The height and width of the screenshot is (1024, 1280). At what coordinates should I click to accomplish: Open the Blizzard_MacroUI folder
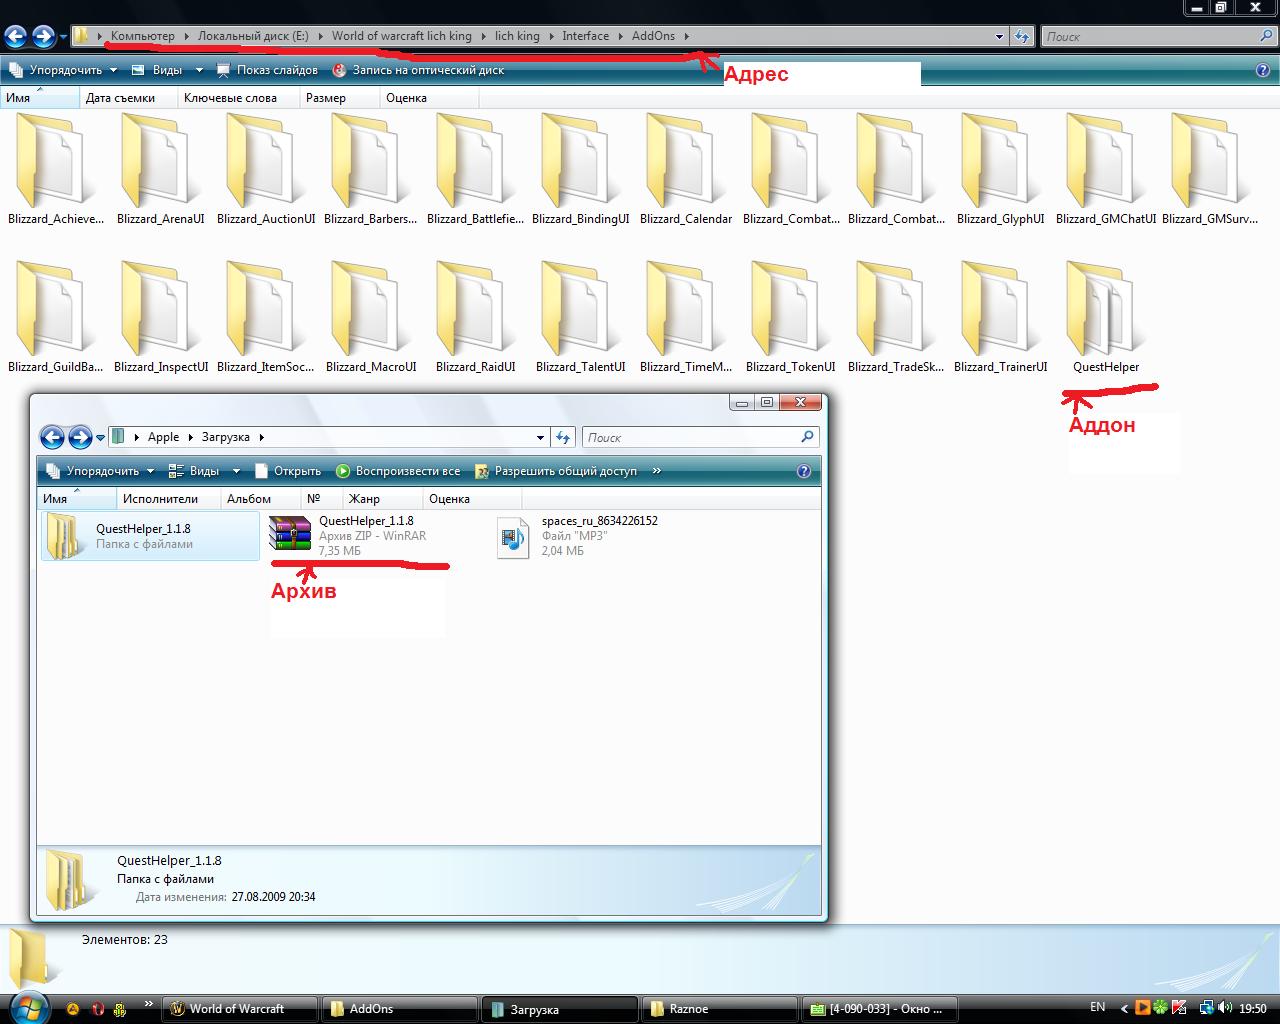pyautogui.click(x=371, y=318)
